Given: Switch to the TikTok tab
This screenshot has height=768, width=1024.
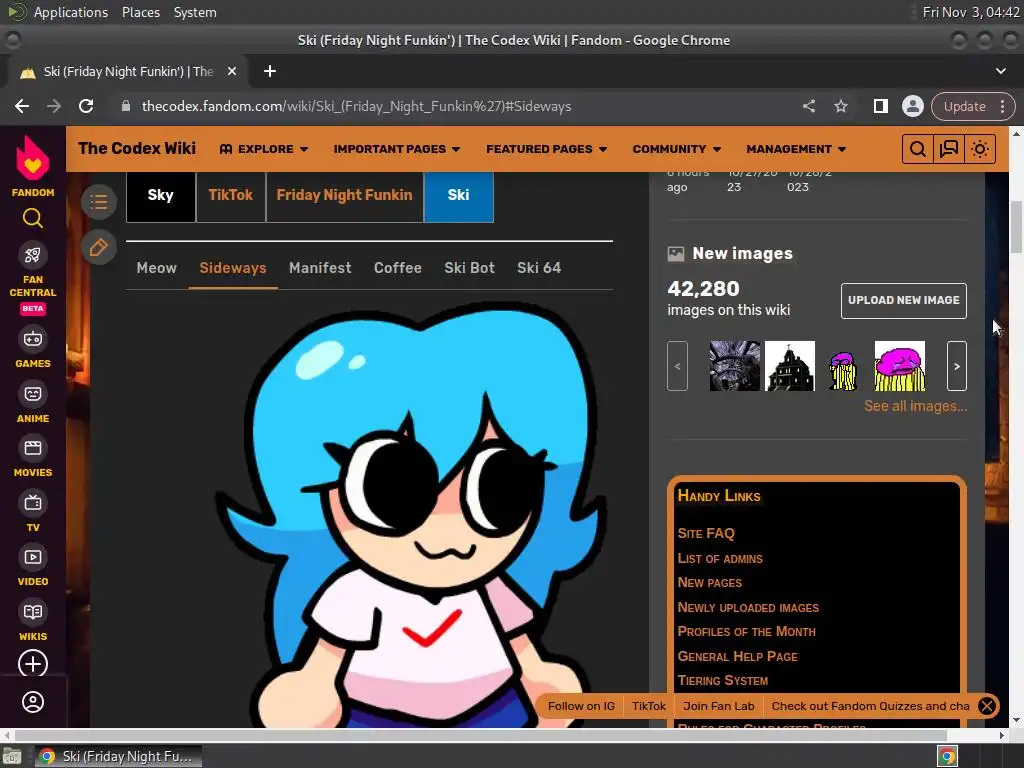Looking at the screenshot, I should pyautogui.click(x=231, y=195).
